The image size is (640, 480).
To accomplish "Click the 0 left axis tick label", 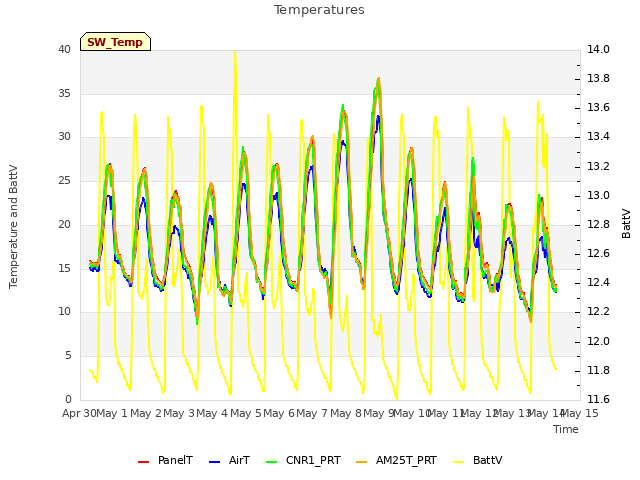I will coord(68,399).
